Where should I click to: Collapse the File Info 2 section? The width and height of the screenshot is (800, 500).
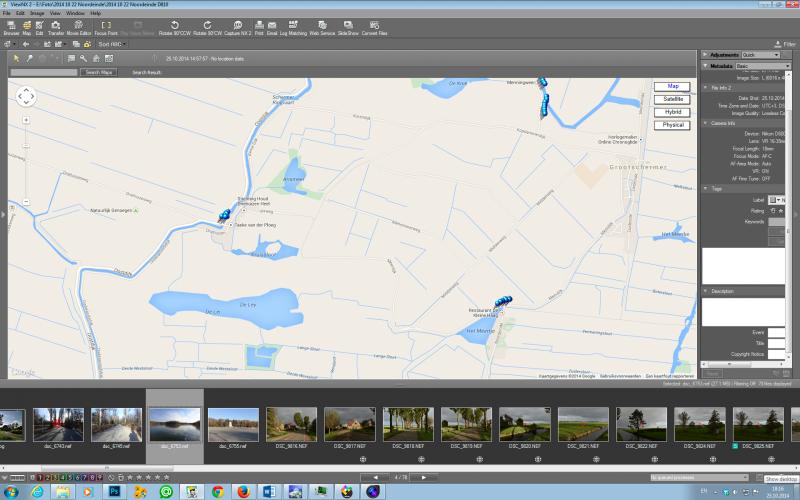pos(706,88)
